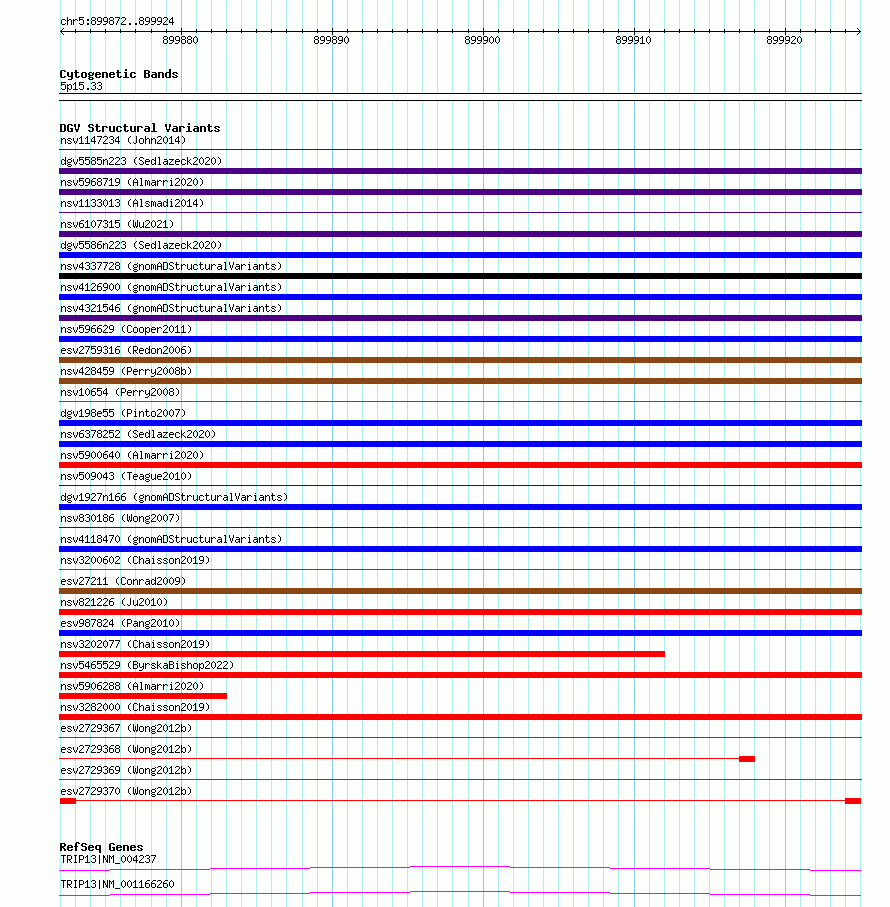This screenshot has width=890, height=907.
Task: Click the black bar under nsv4337728
Action: tap(460, 276)
